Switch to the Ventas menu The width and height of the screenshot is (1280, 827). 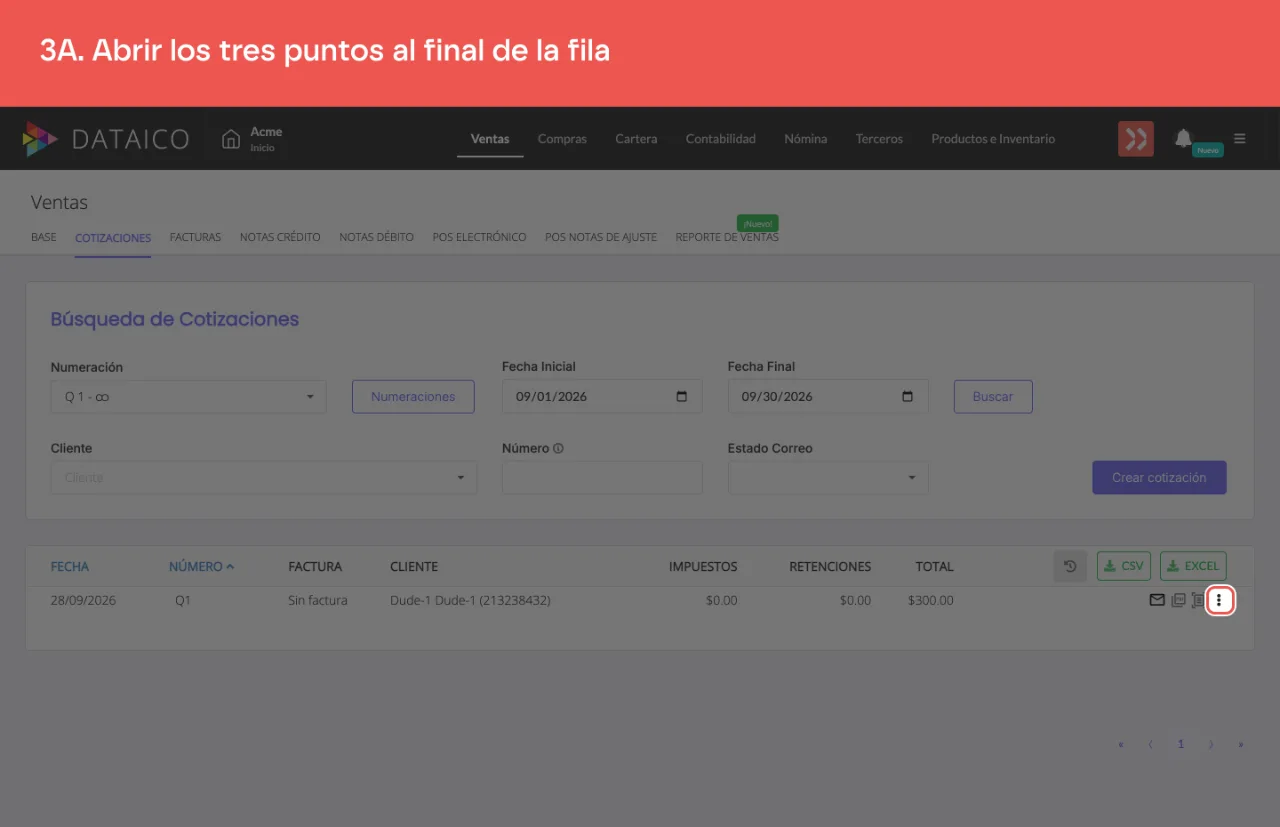[x=490, y=139]
